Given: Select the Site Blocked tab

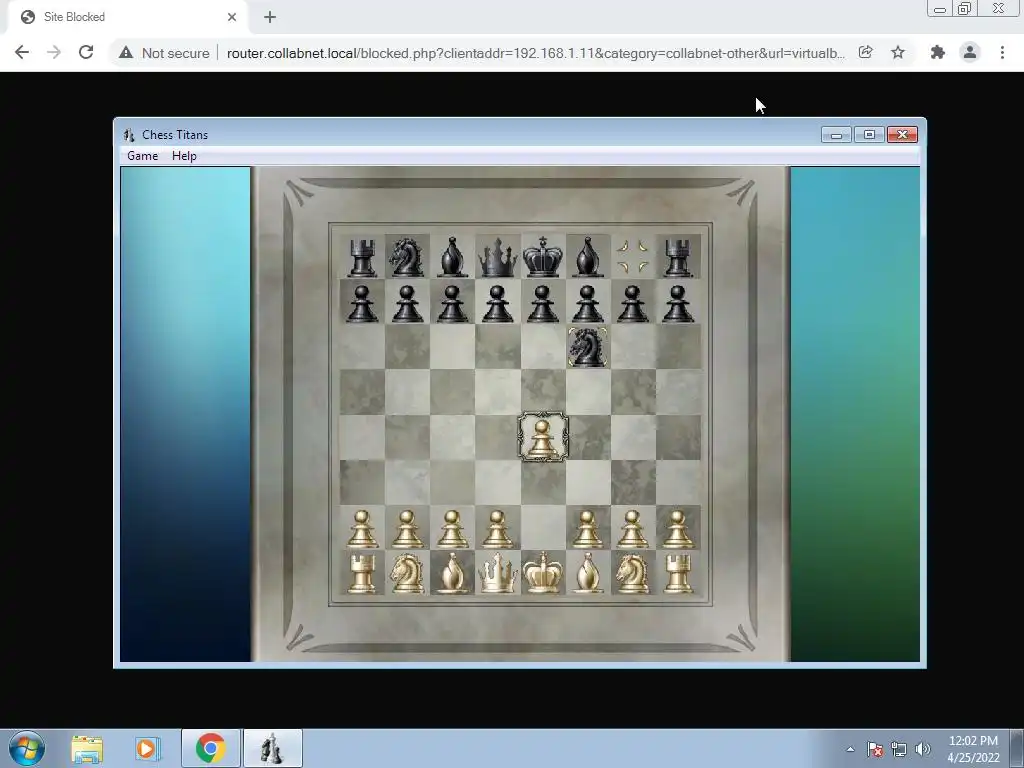Looking at the screenshot, I should click(x=127, y=17).
